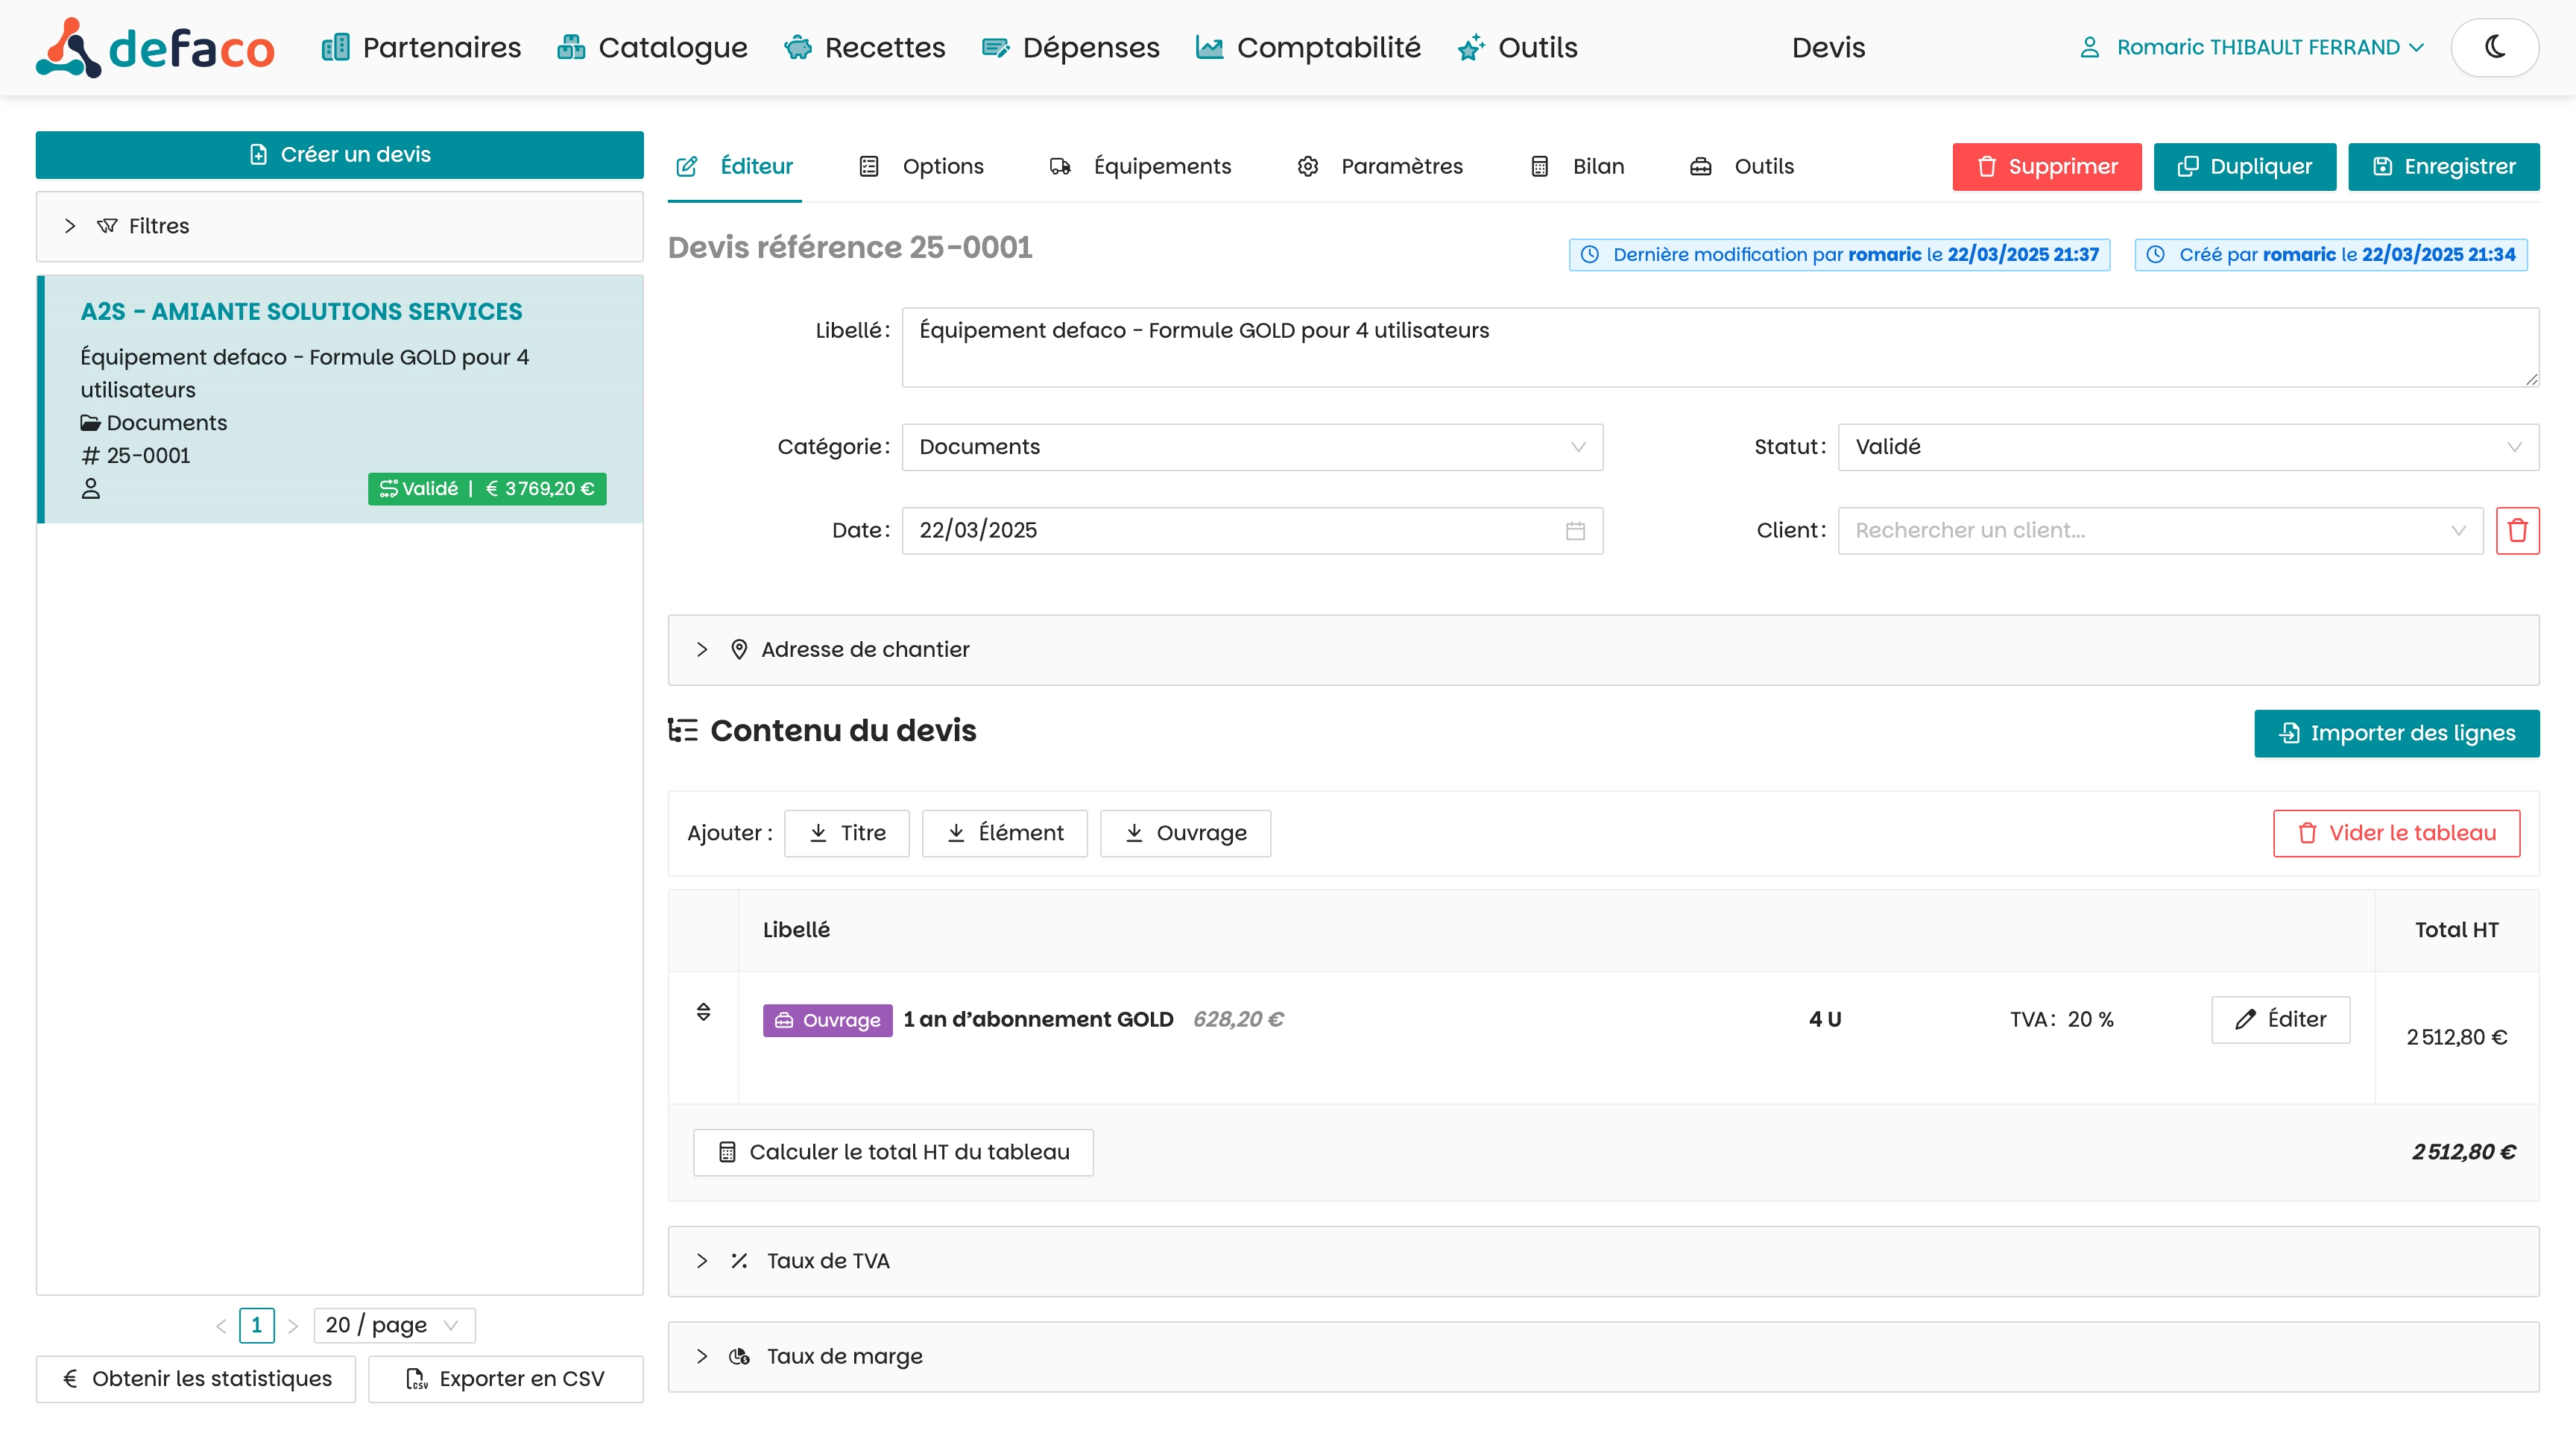
Task: Click the row reorder arrows handle
Action: [x=703, y=1012]
